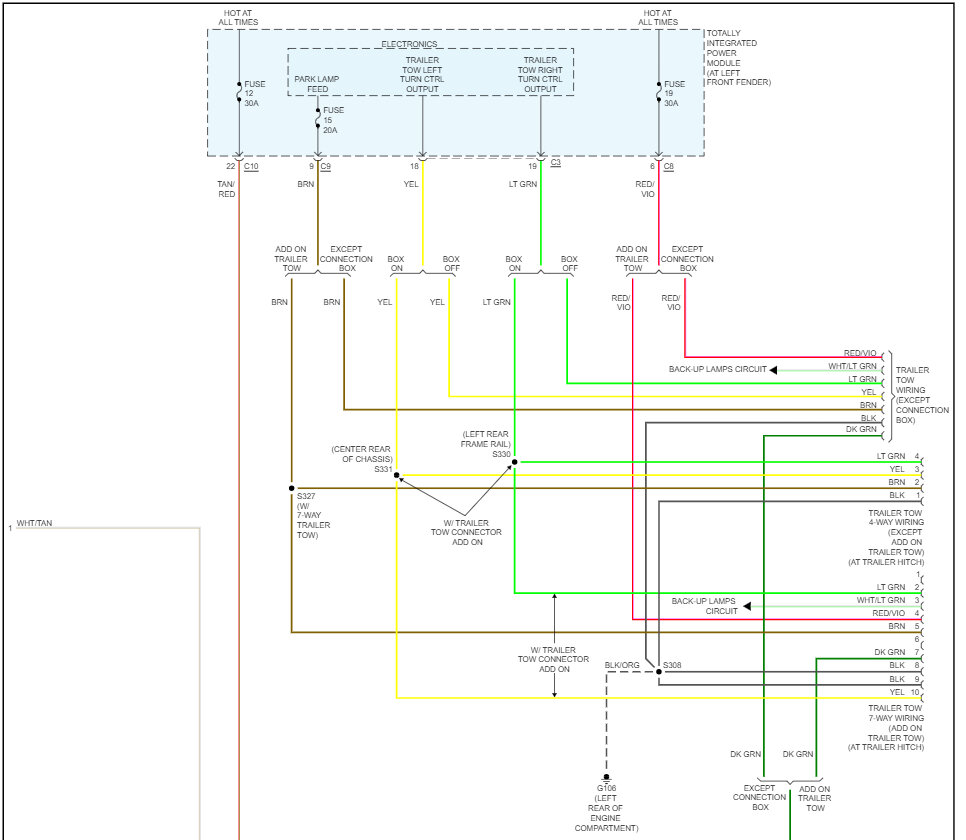
Task: Select connector label "C10"
Action: [x=251, y=166]
